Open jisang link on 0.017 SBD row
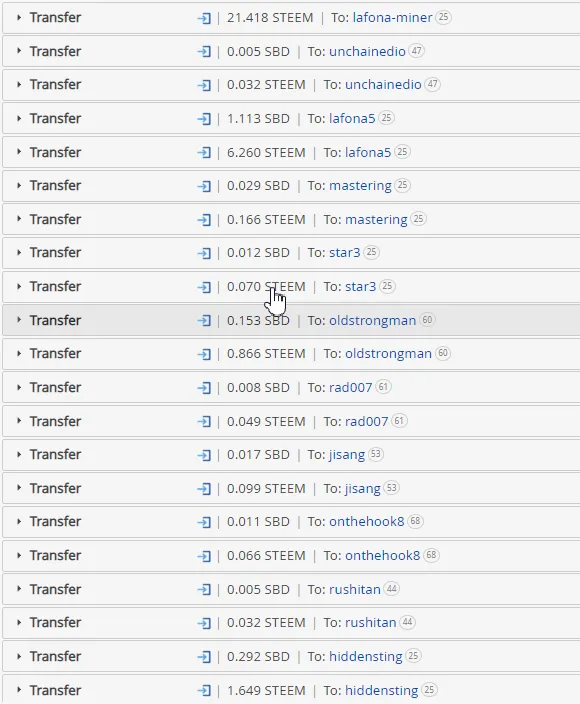580x704 pixels. click(347, 455)
